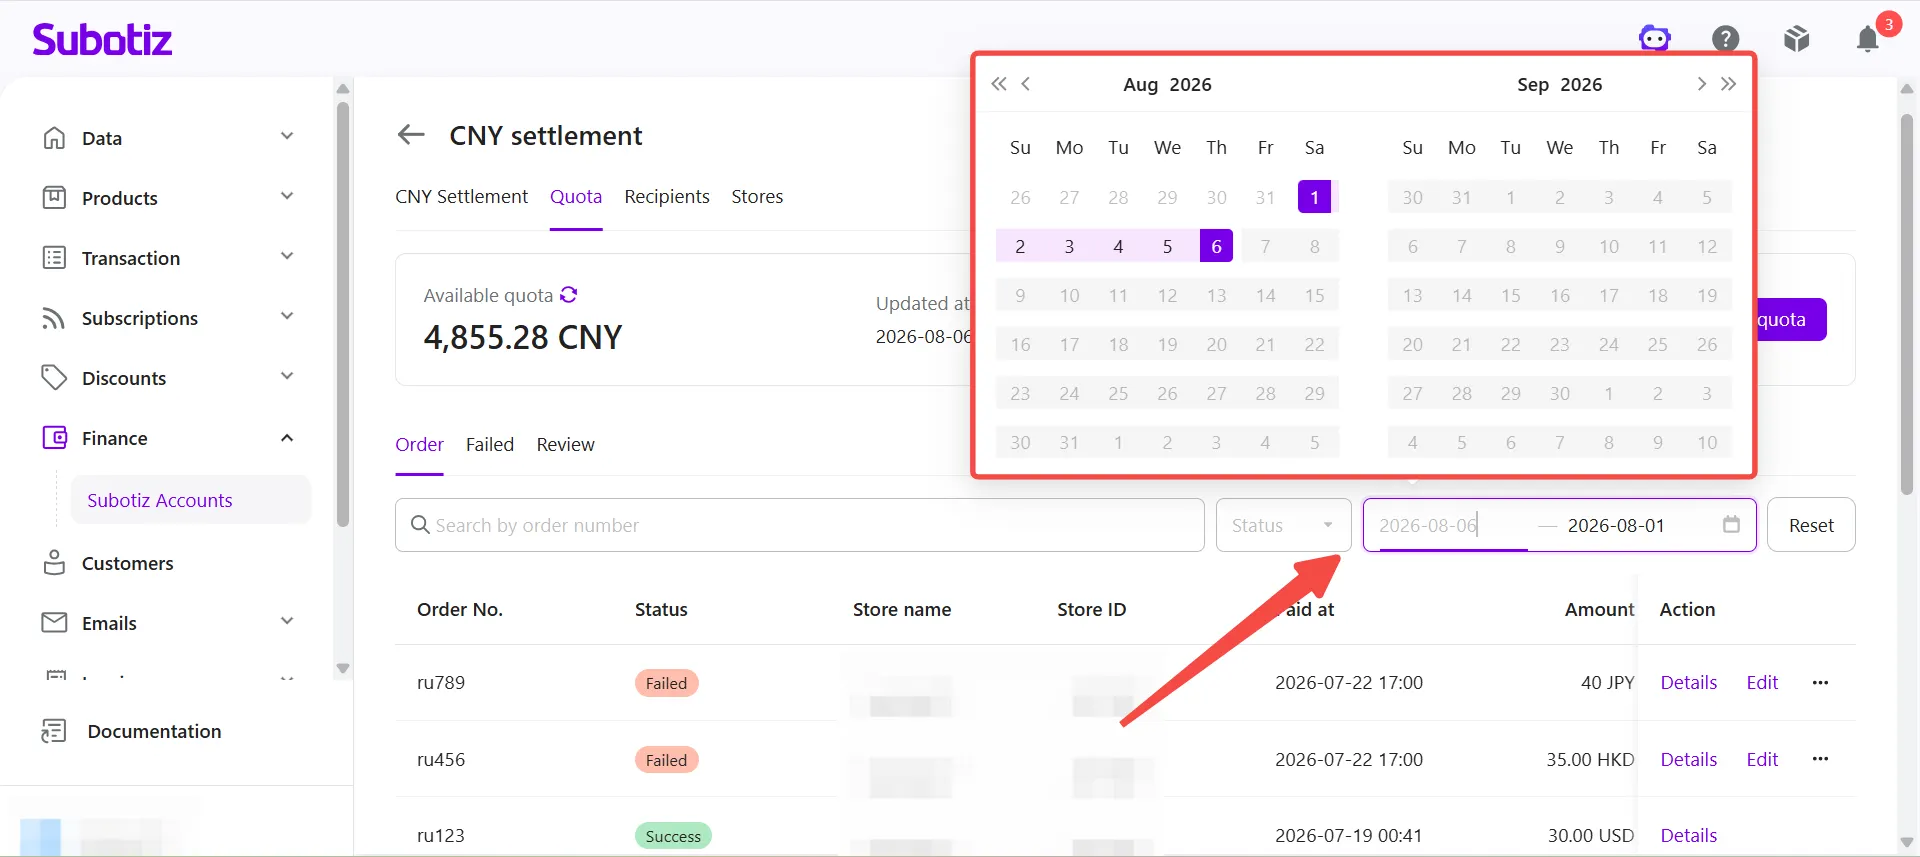Click the Subscriptions feed icon in sidebar
The width and height of the screenshot is (1920, 857).
click(54, 318)
